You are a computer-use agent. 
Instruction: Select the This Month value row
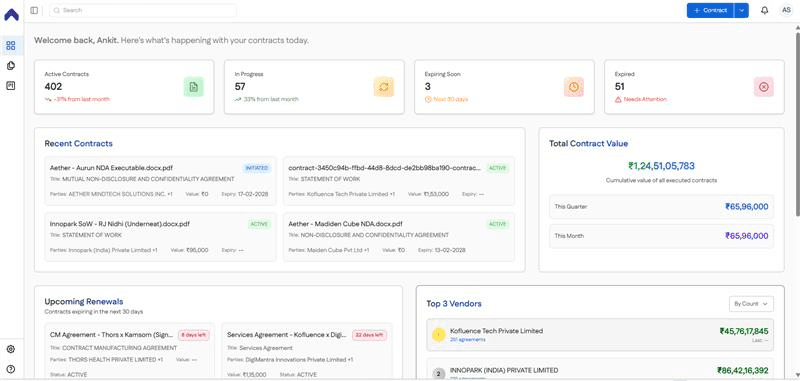tap(661, 236)
